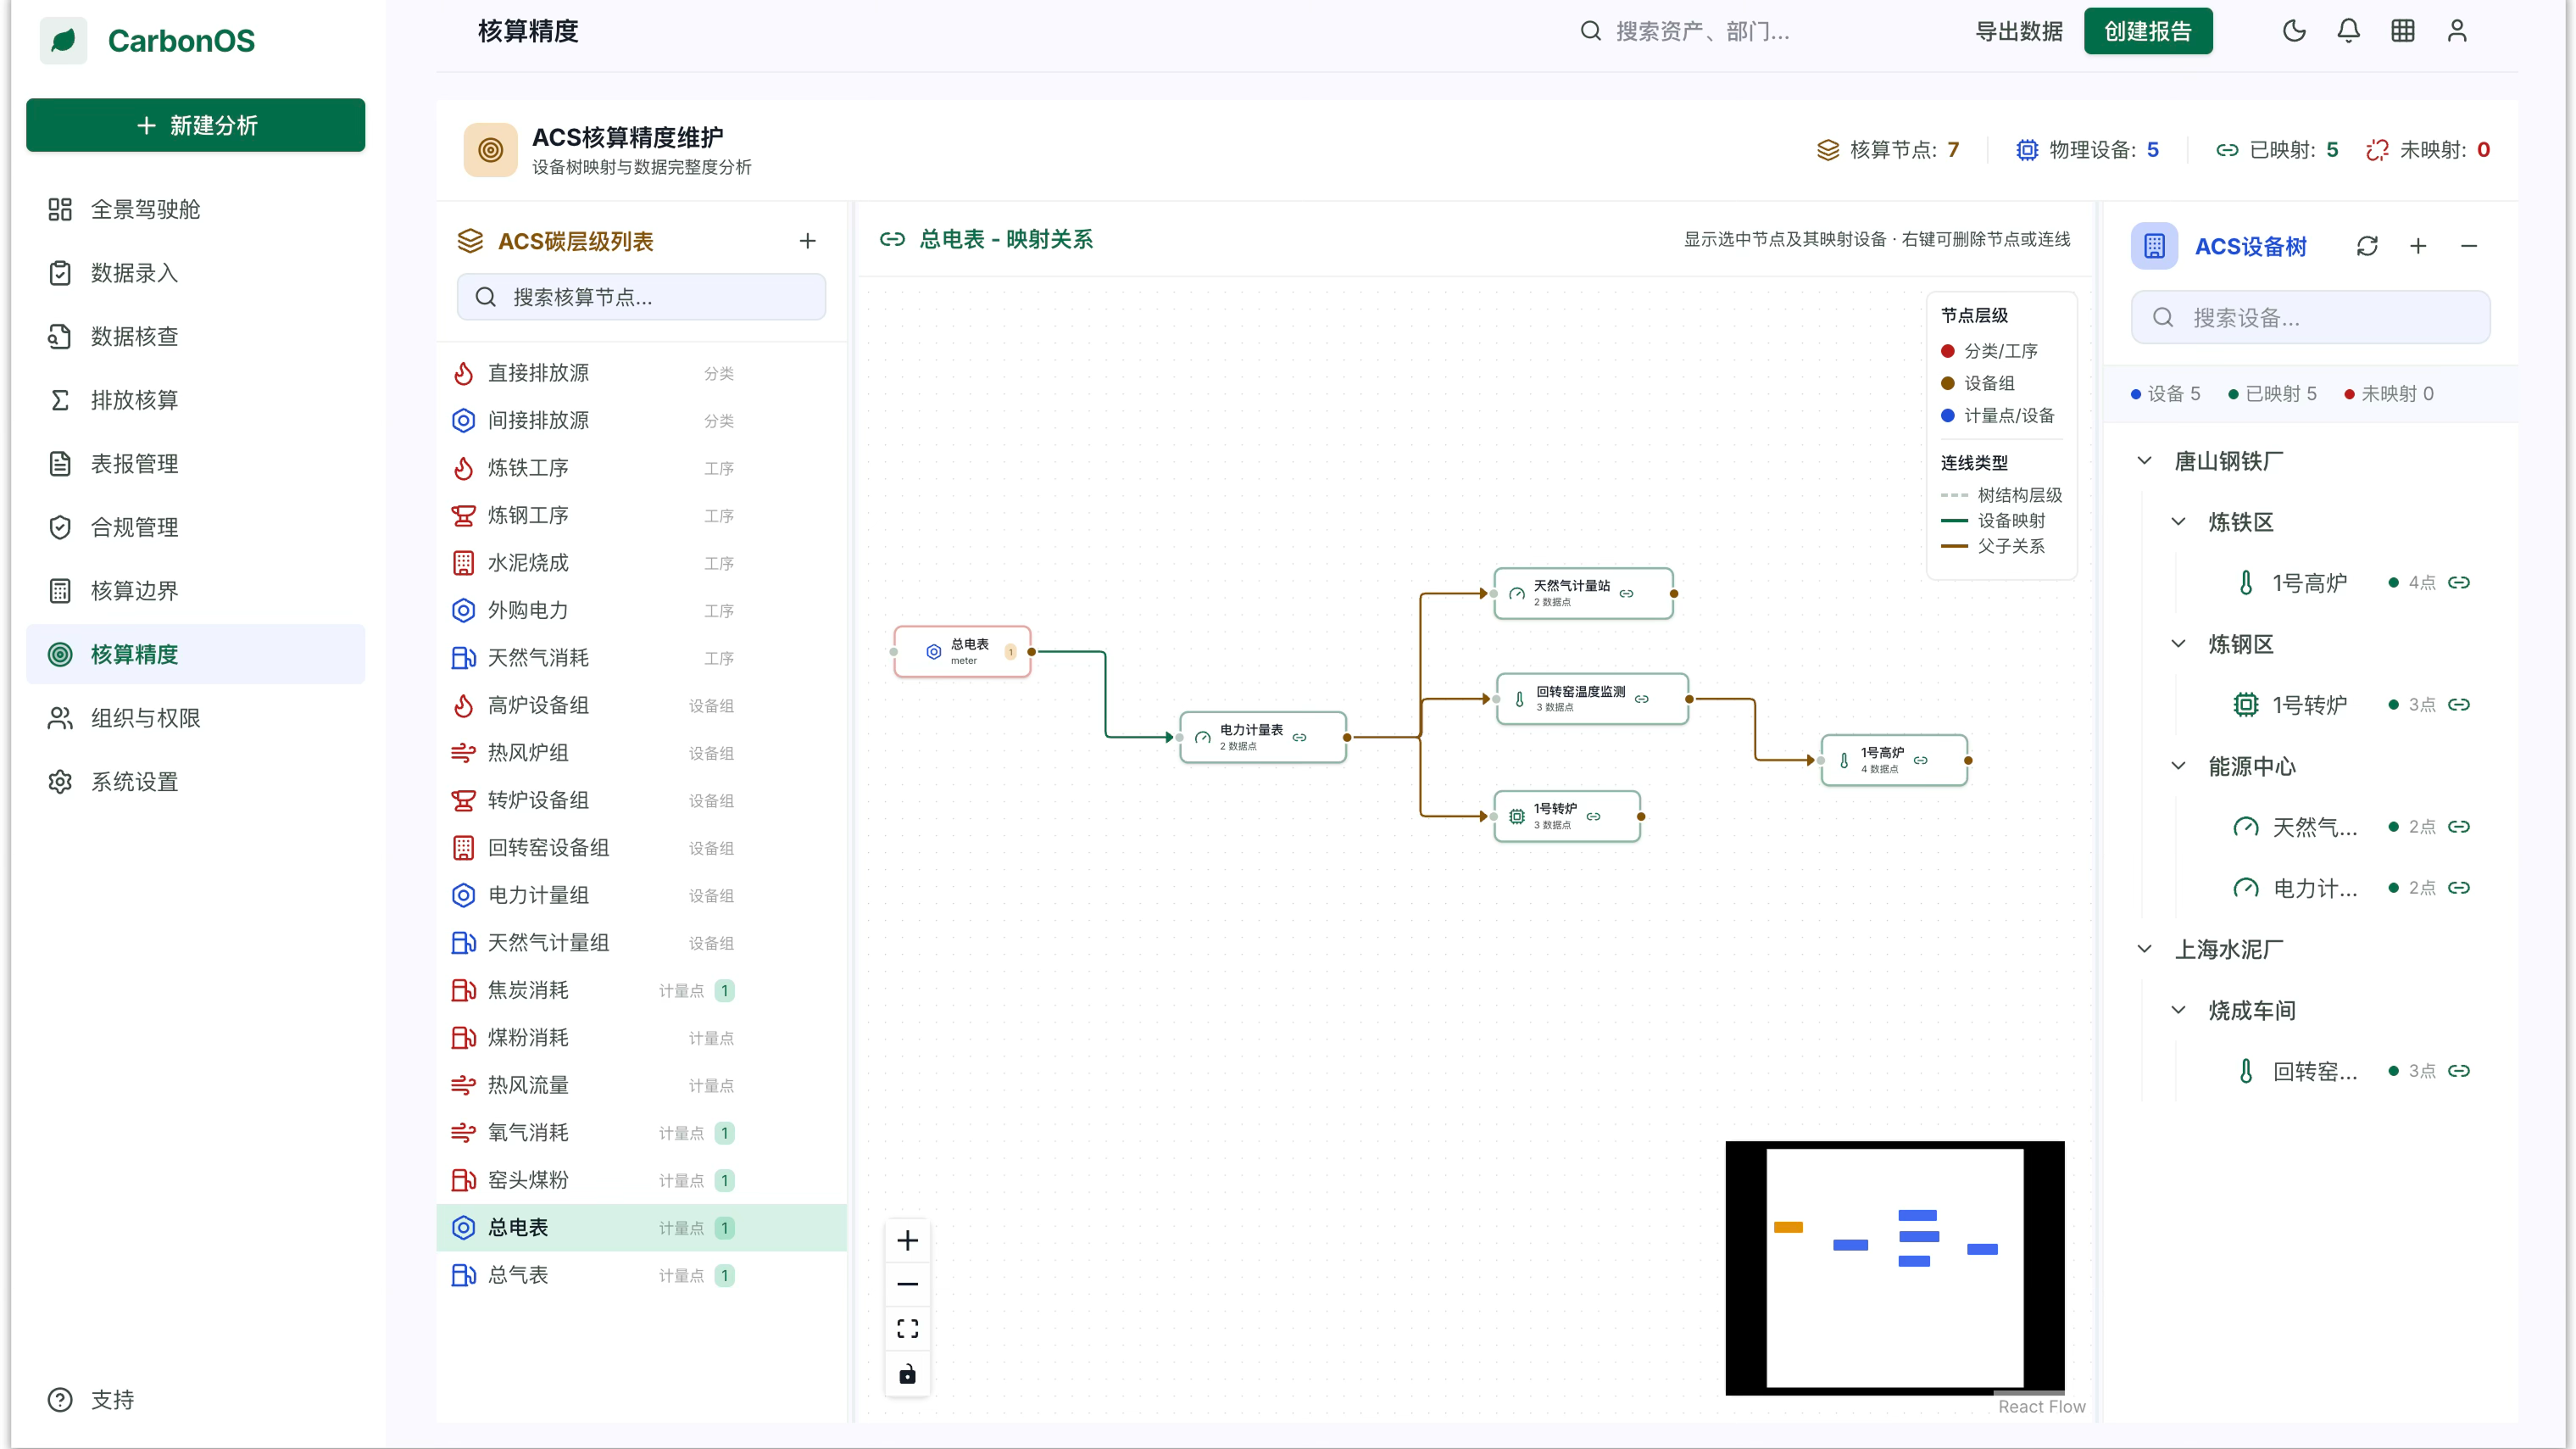Open 数据核查 in sidebar
Screen dimensions: 2576x1449
tap(195, 336)
